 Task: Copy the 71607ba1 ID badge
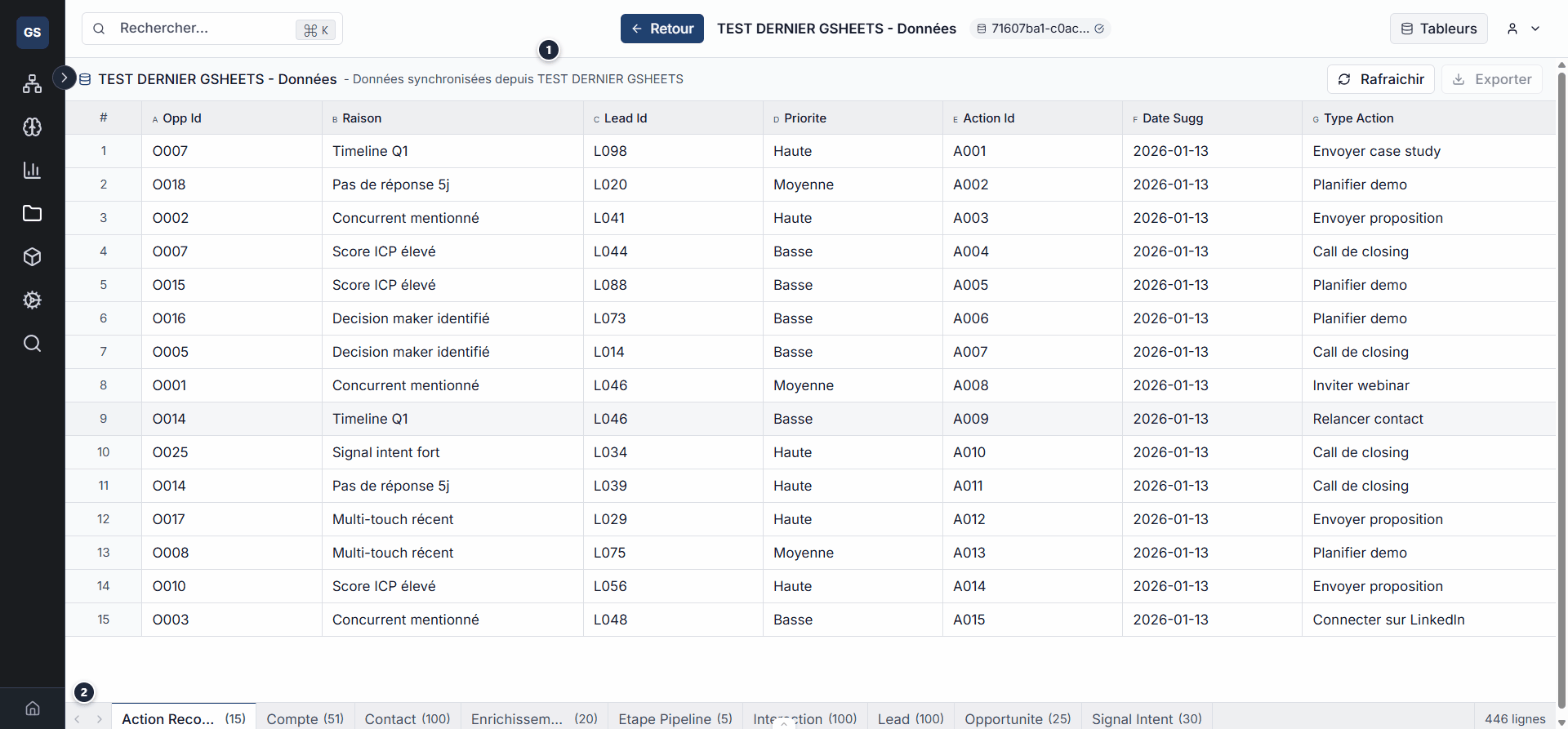(1040, 29)
